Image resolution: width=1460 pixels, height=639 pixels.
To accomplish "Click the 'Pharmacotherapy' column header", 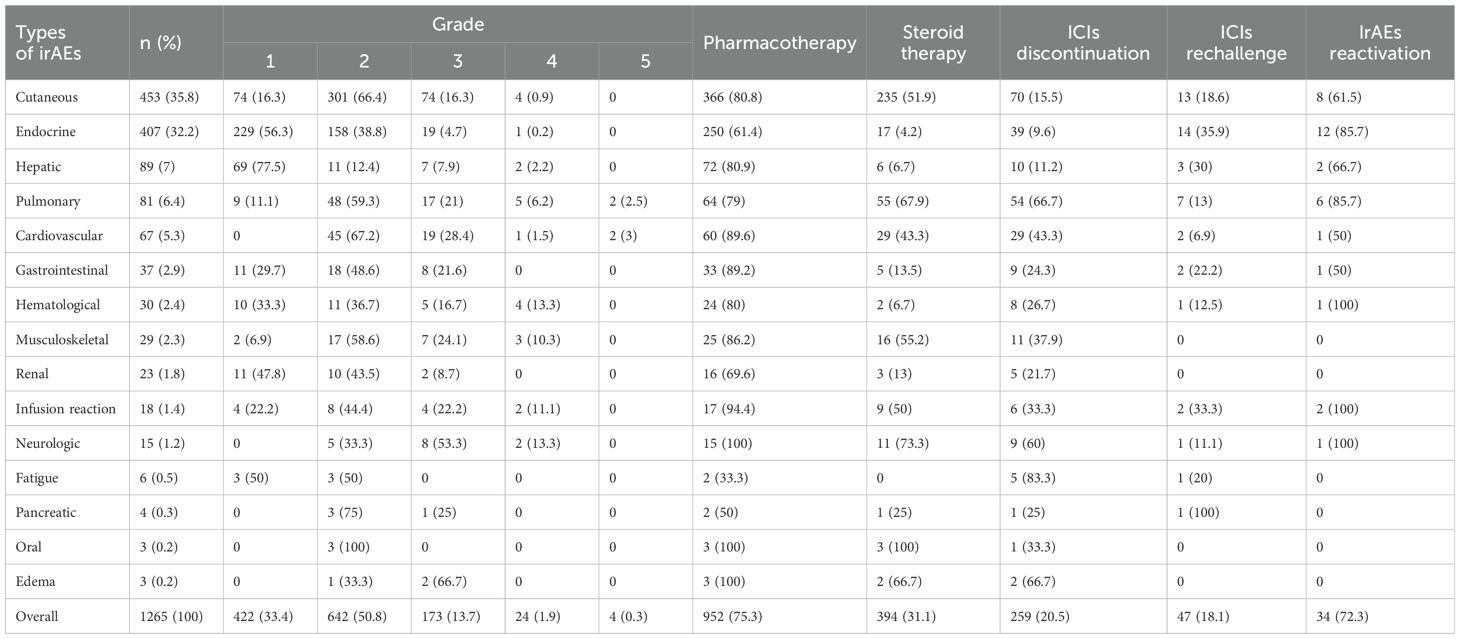I will (780, 43).
